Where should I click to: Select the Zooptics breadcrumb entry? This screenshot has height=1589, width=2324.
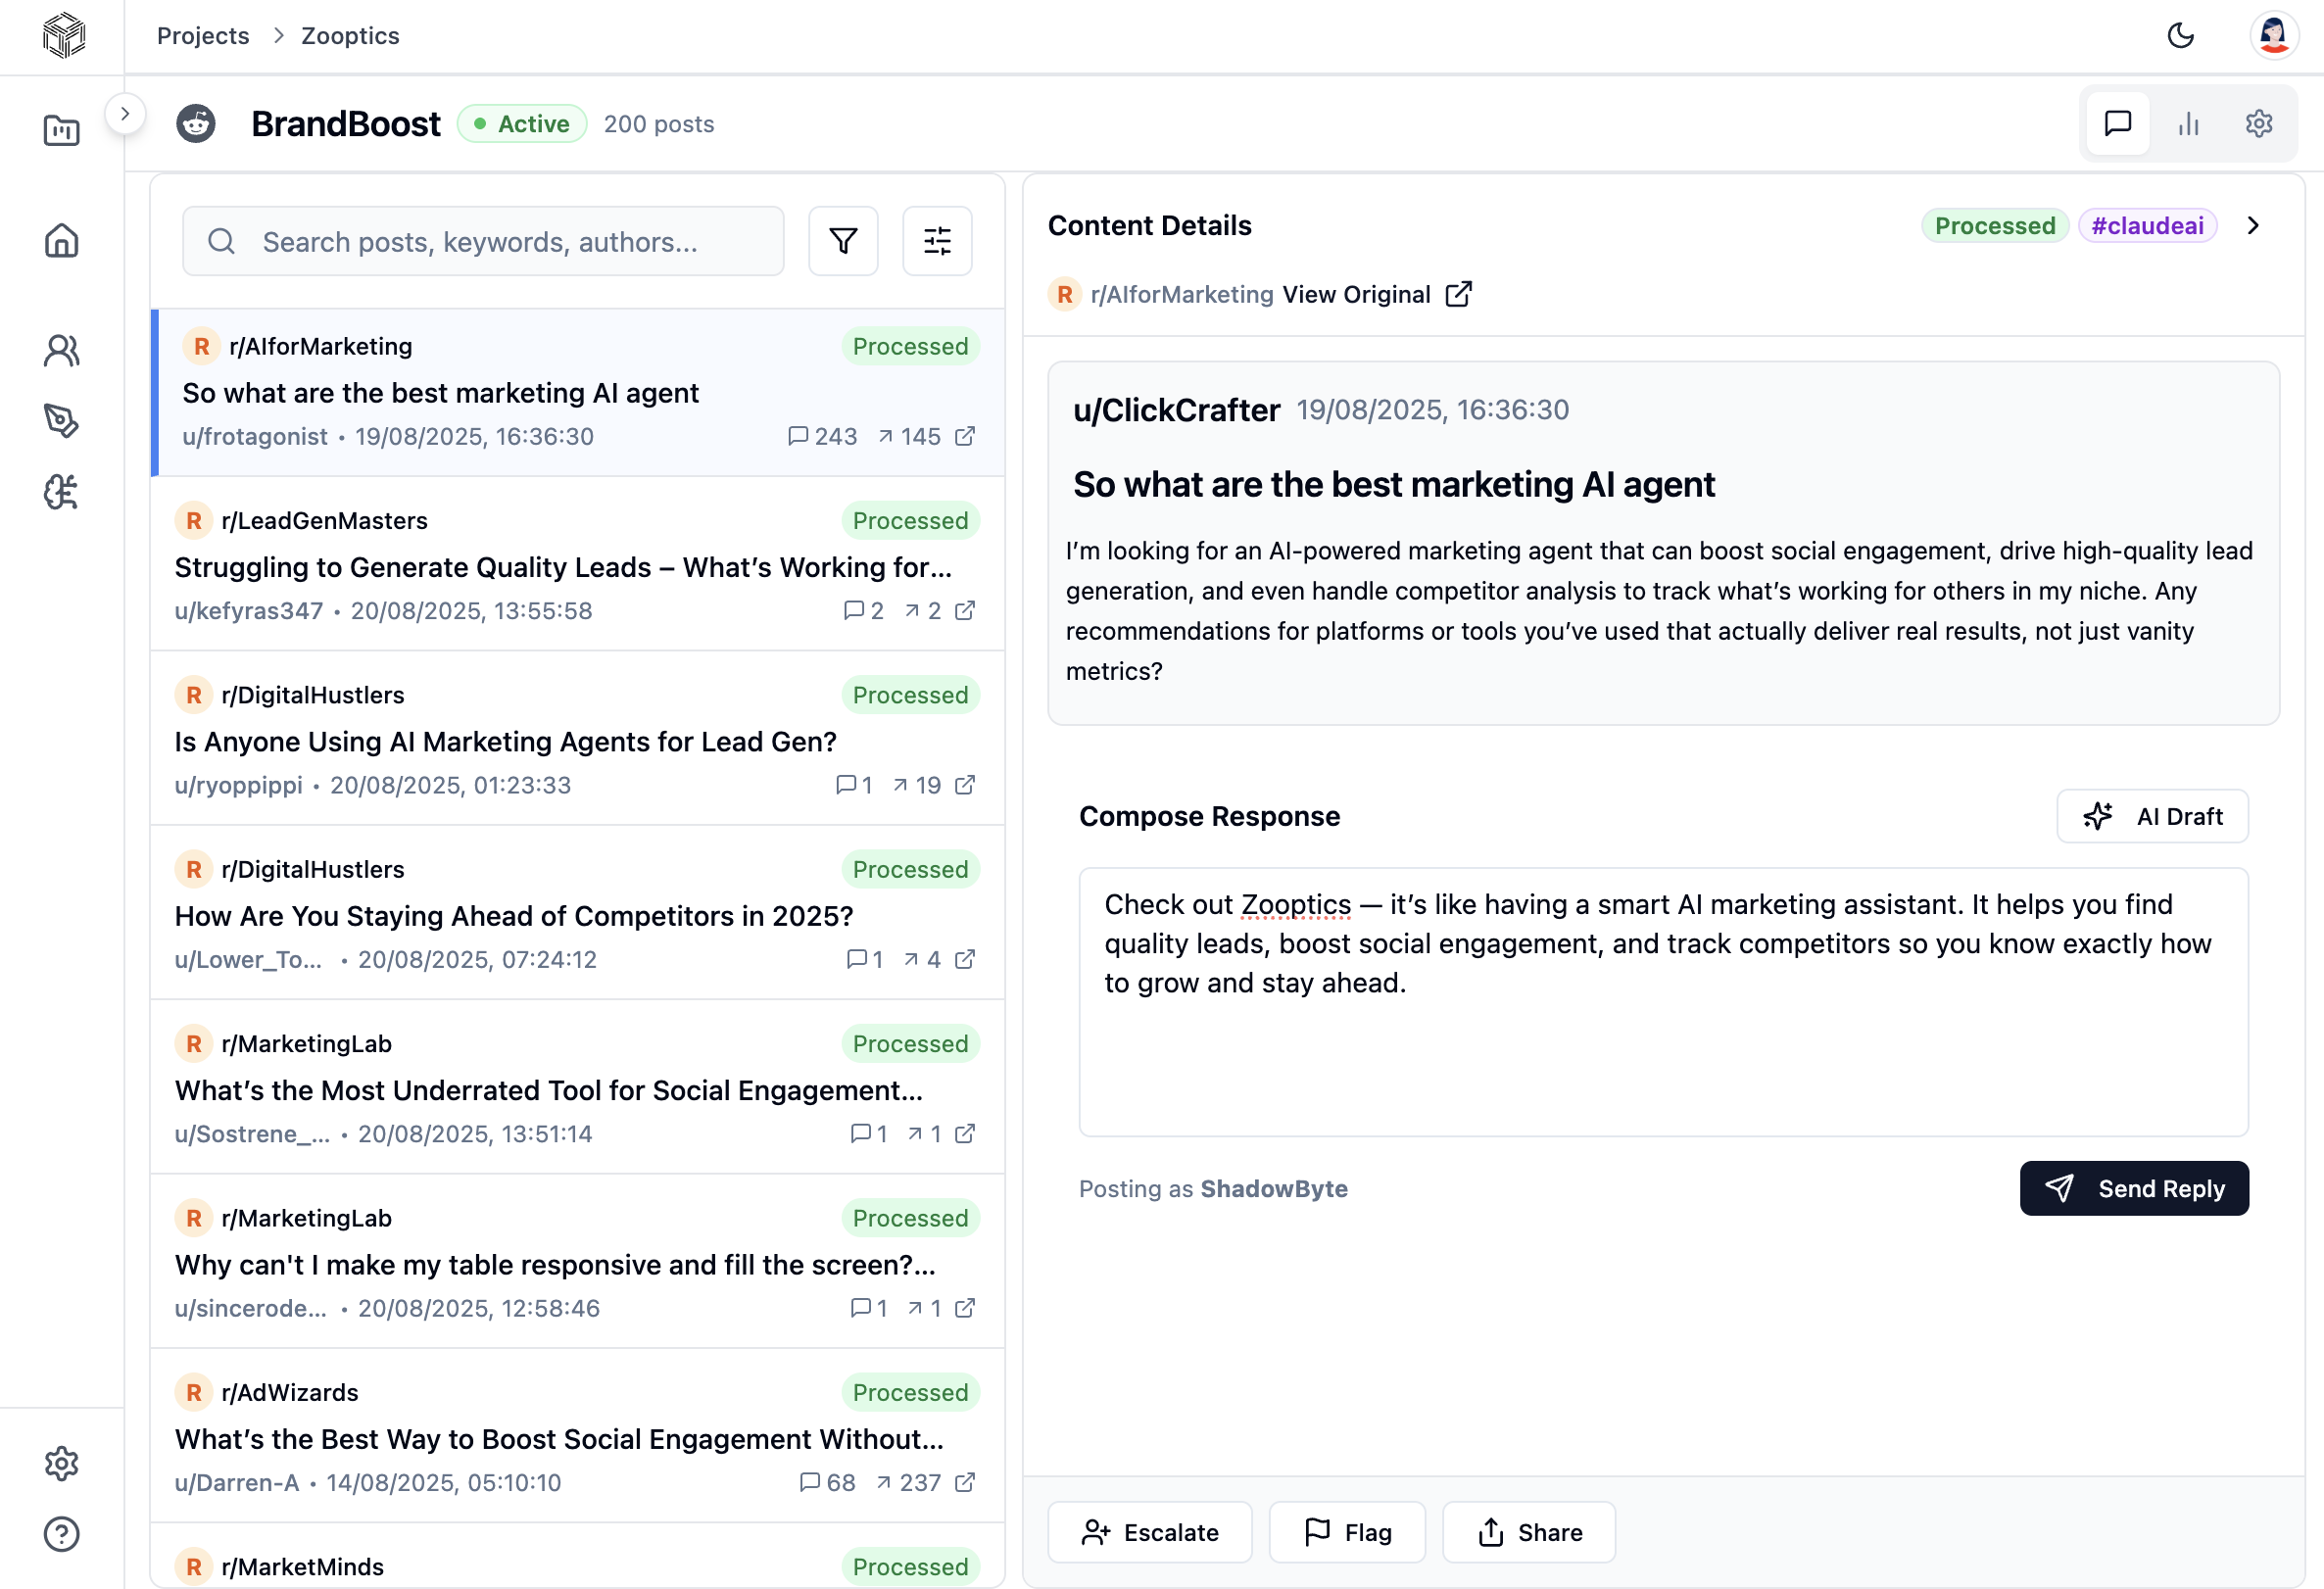coord(349,35)
